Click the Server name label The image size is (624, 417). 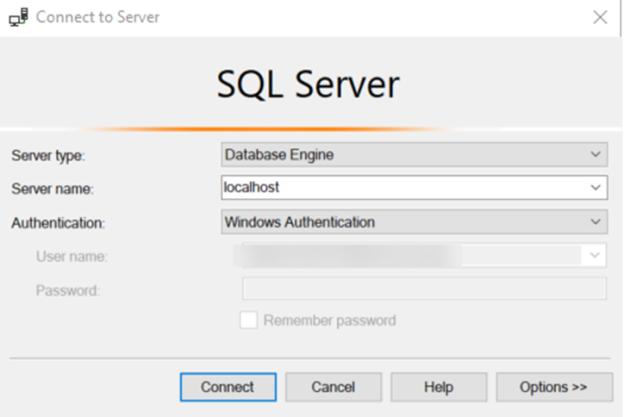pyautogui.click(x=53, y=189)
